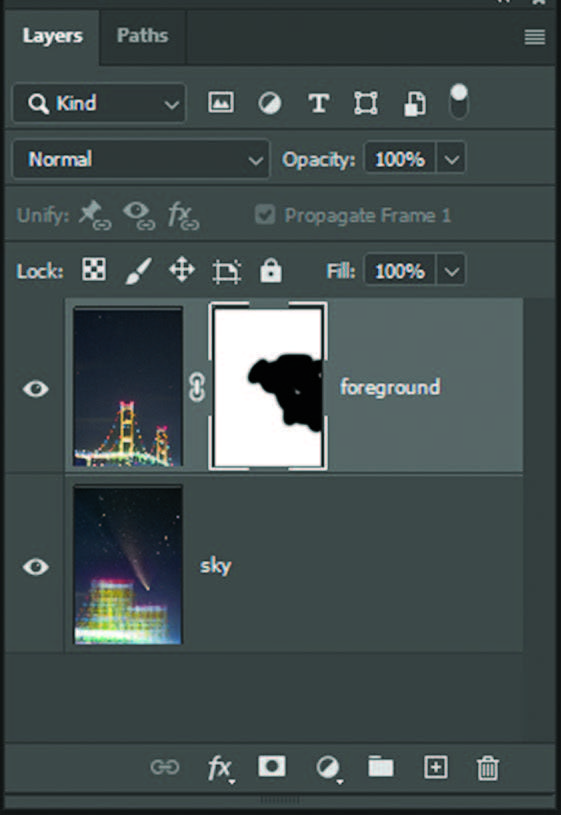Create a new layer

coord(435,767)
